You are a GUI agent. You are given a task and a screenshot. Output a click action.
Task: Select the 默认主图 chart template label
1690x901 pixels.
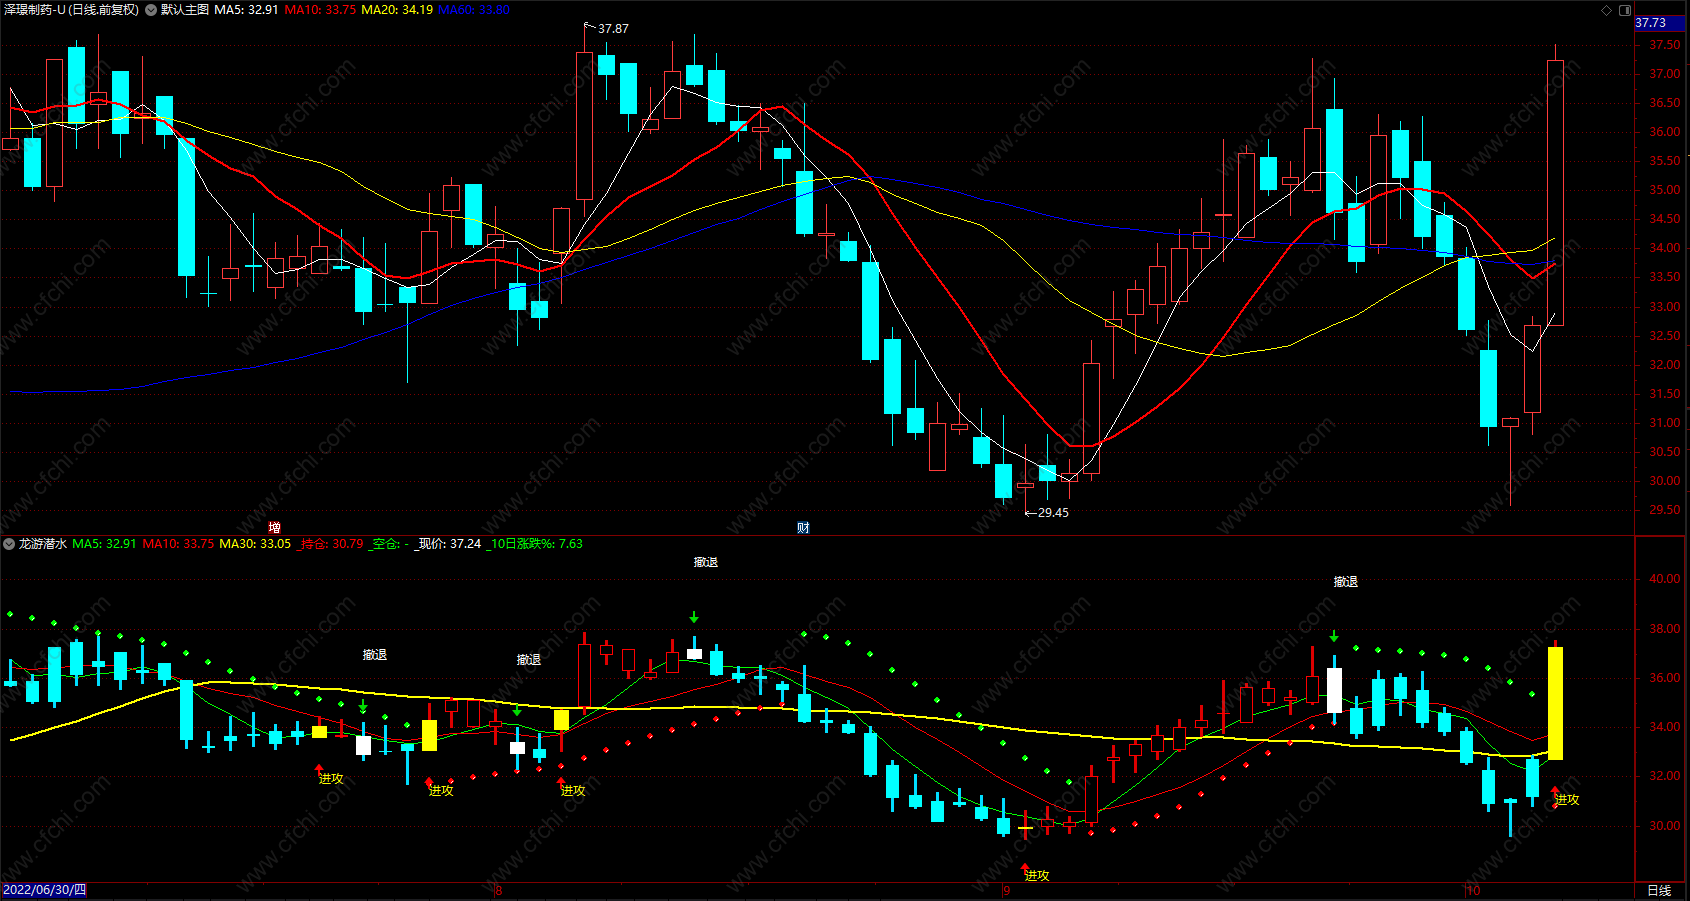tap(185, 10)
